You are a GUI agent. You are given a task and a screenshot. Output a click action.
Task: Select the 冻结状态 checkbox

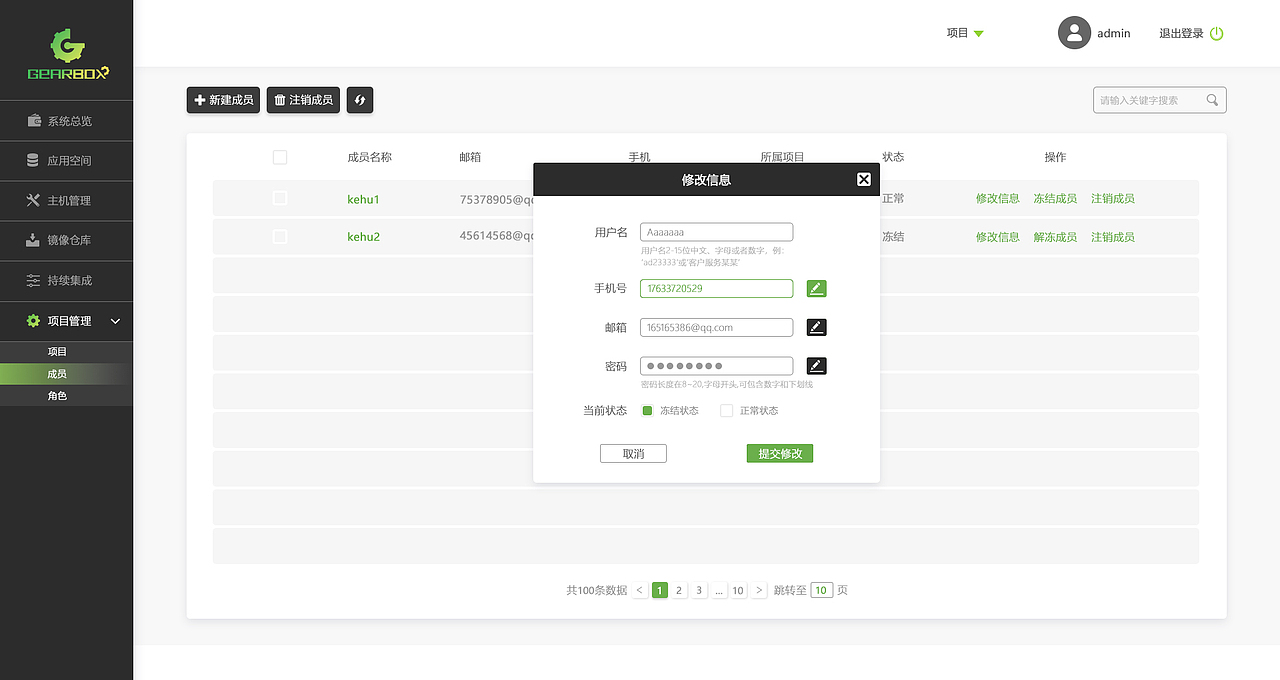(x=647, y=411)
